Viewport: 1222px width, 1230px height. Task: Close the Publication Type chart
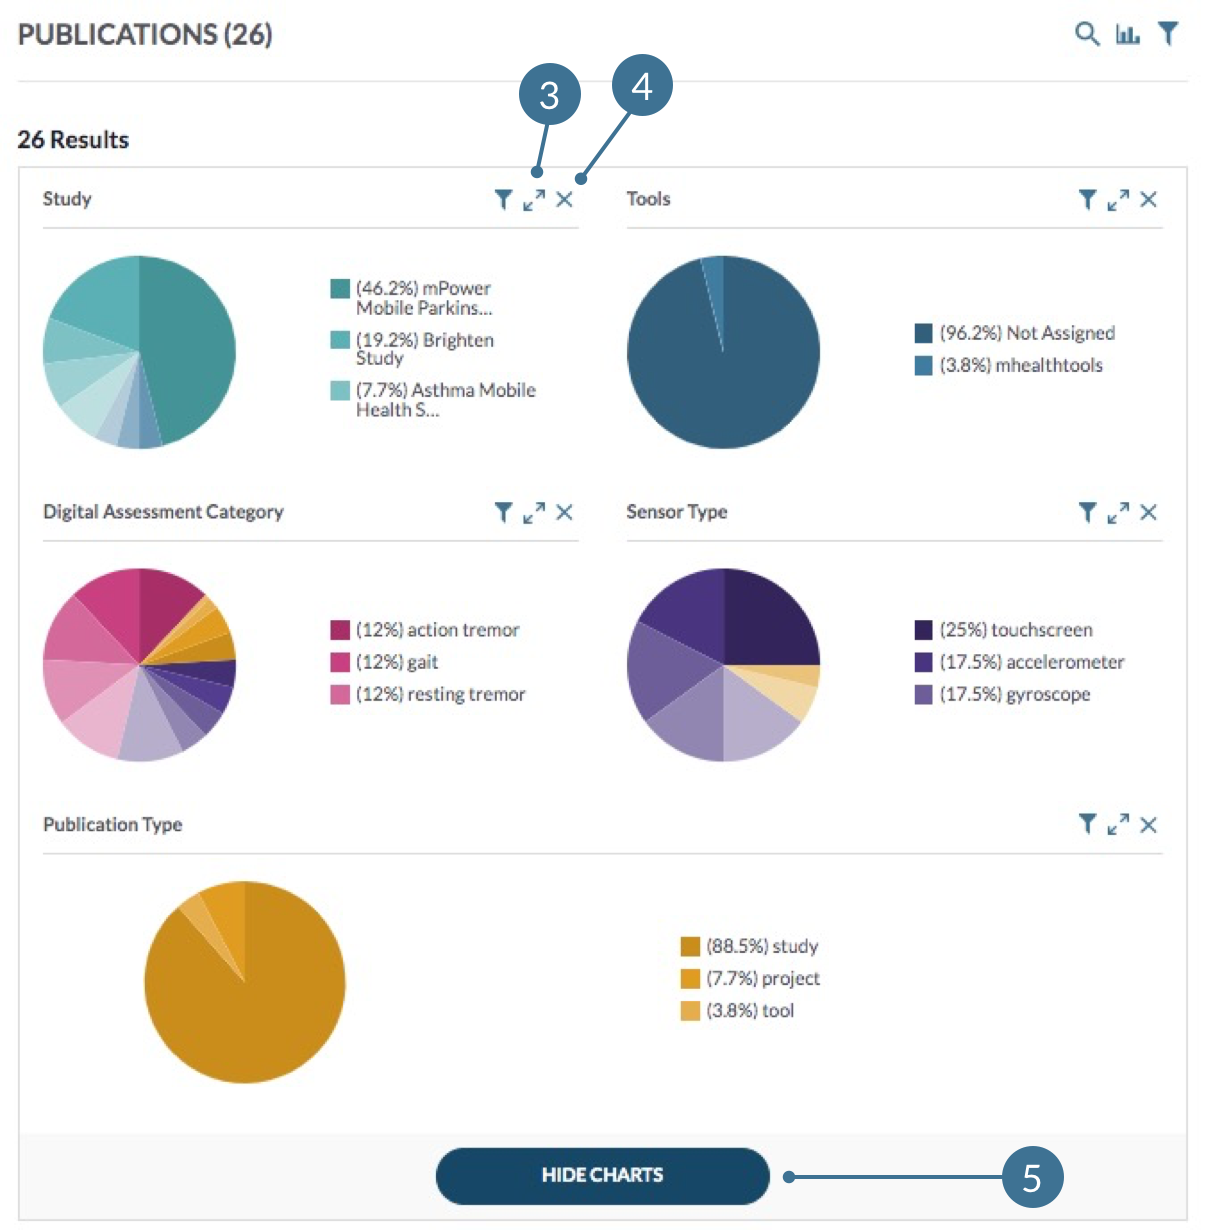coord(1149,825)
